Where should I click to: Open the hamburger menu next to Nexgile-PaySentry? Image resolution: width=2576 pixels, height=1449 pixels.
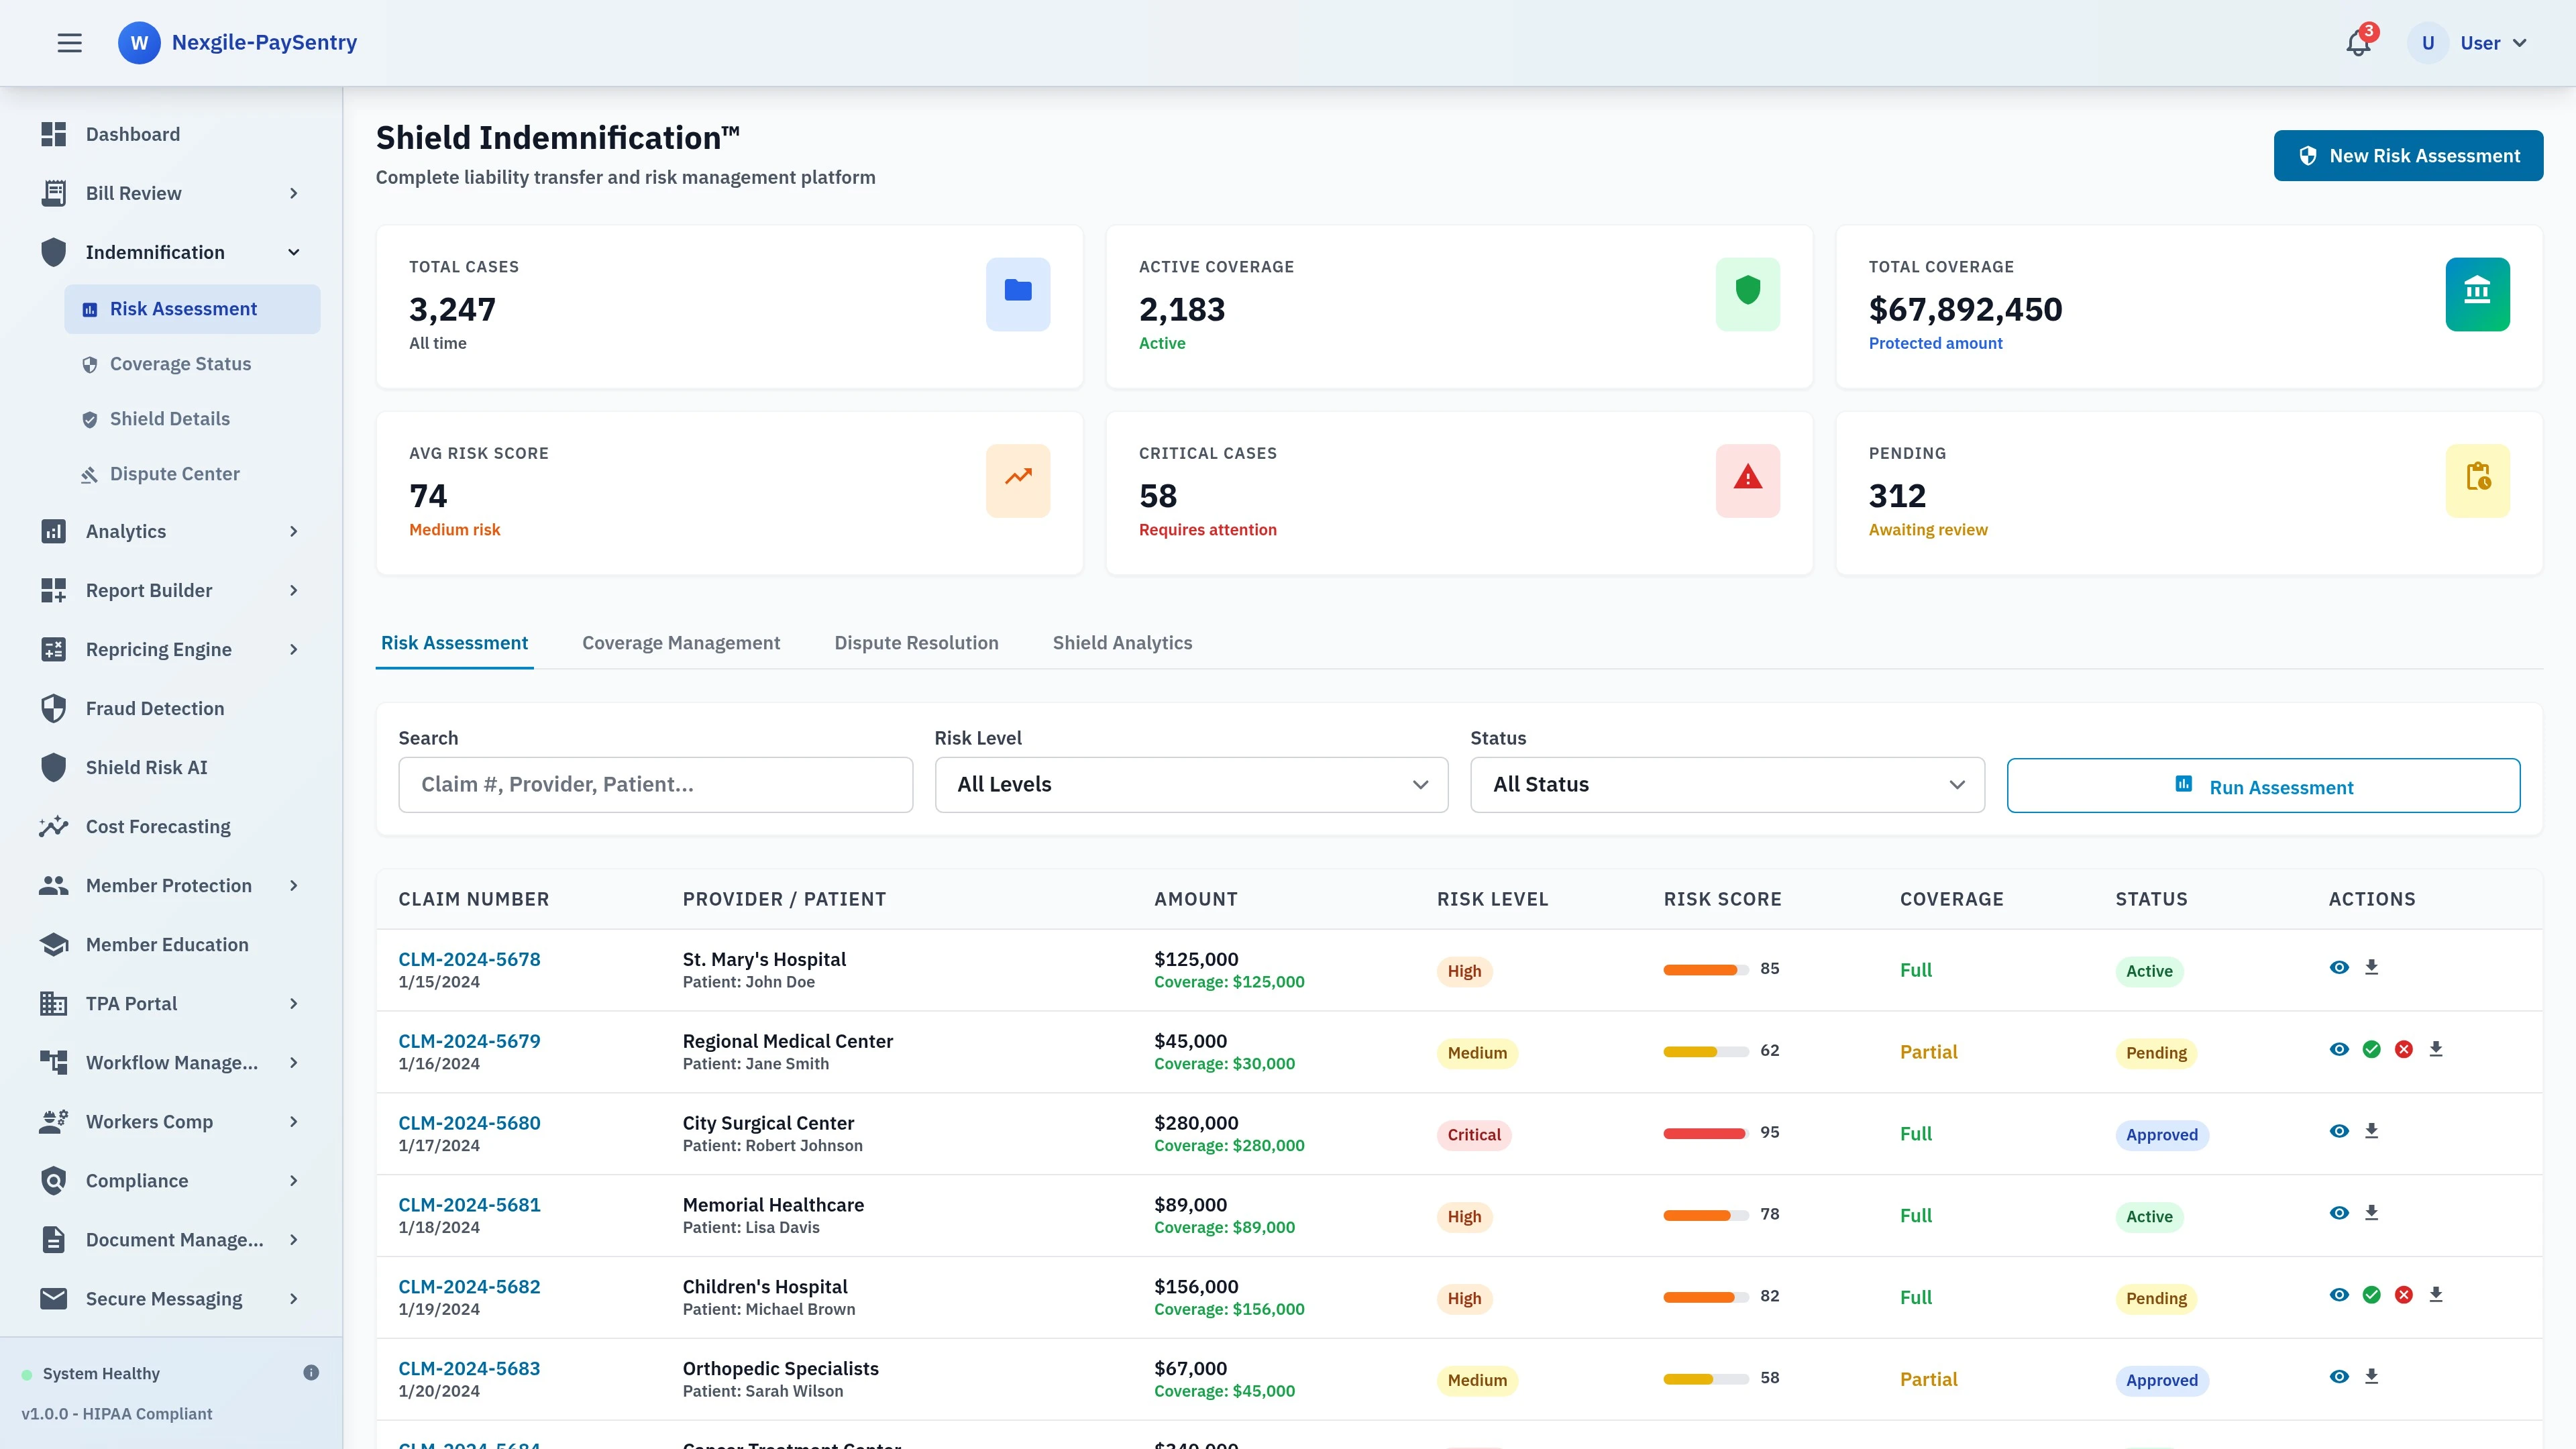point(69,42)
